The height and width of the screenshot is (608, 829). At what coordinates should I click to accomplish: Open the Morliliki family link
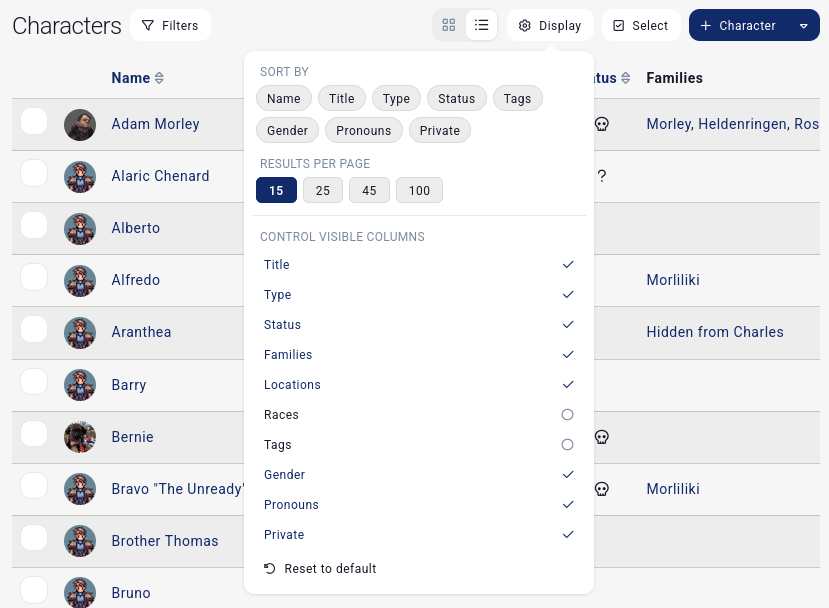673,280
